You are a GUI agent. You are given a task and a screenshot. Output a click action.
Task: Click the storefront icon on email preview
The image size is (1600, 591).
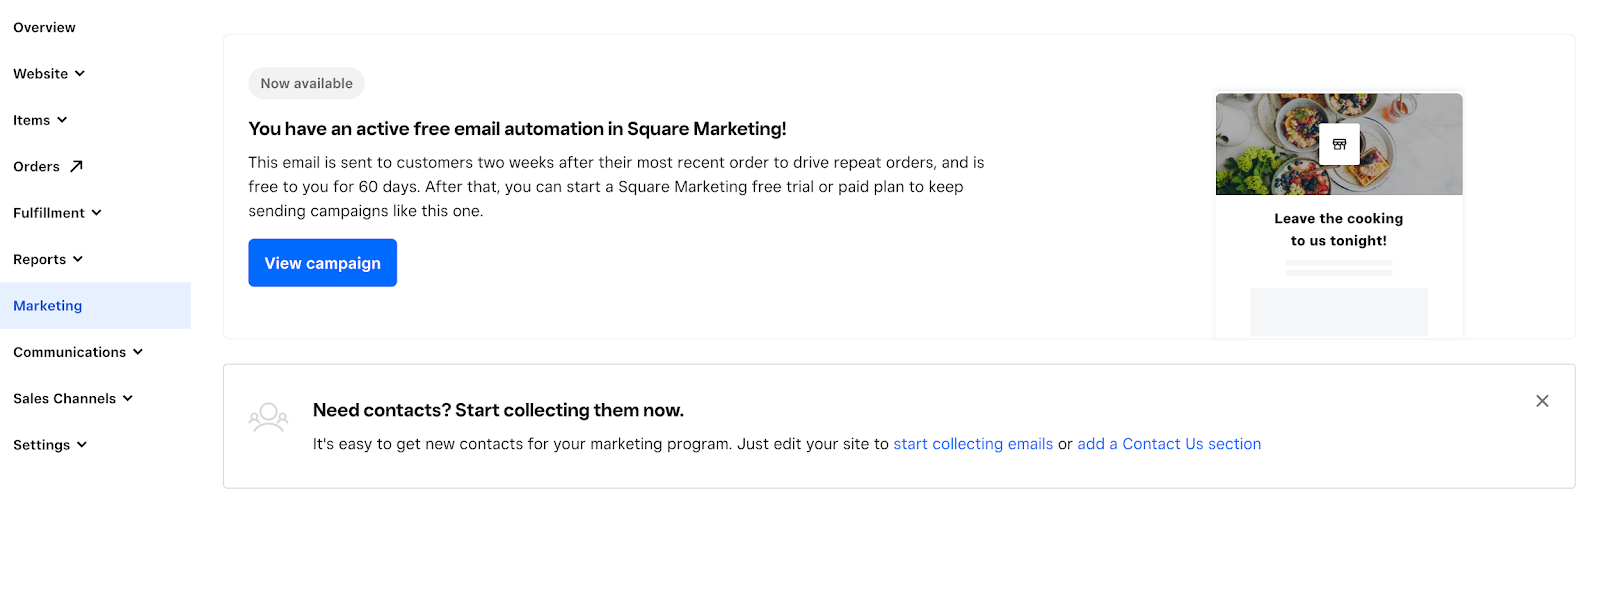coord(1339,144)
